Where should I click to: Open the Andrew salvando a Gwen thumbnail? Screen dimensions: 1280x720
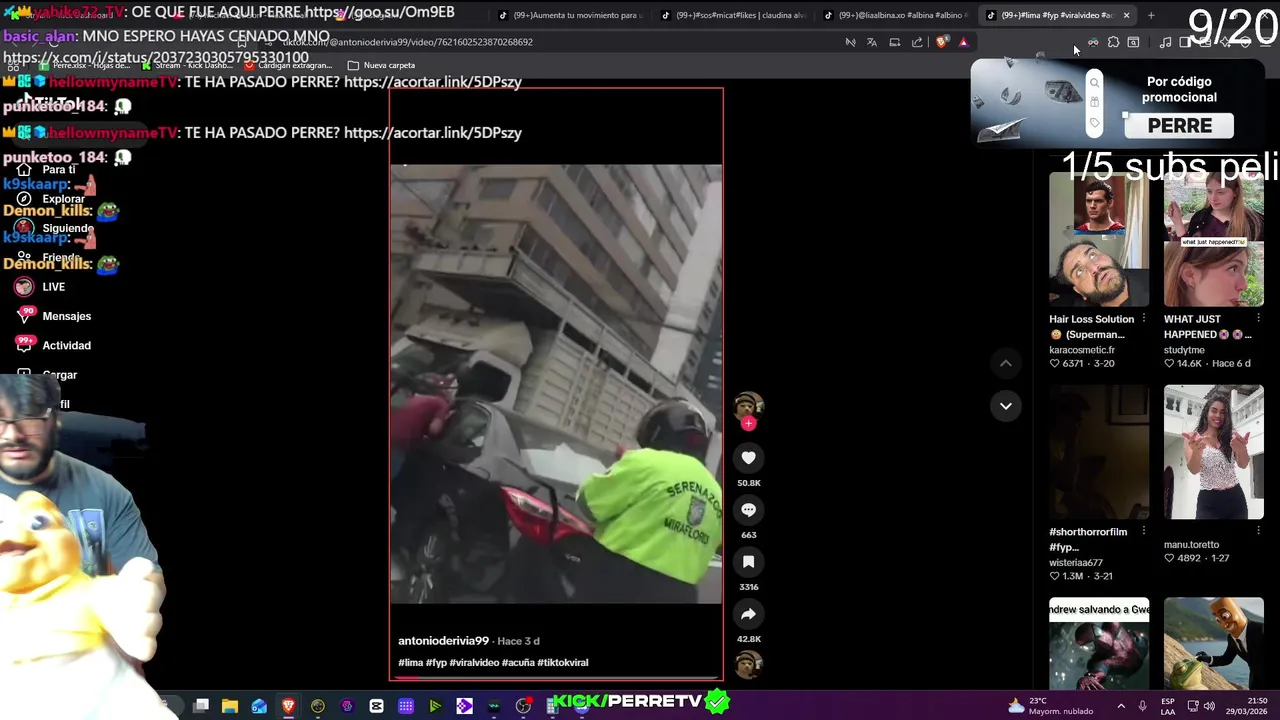click(1099, 645)
